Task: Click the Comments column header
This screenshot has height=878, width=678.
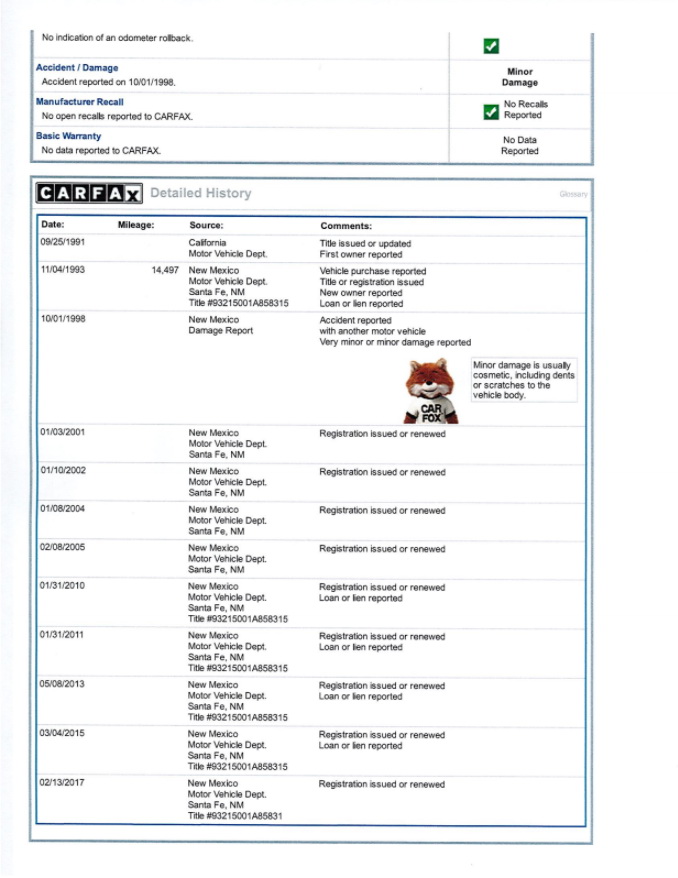Action: [x=346, y=226]
